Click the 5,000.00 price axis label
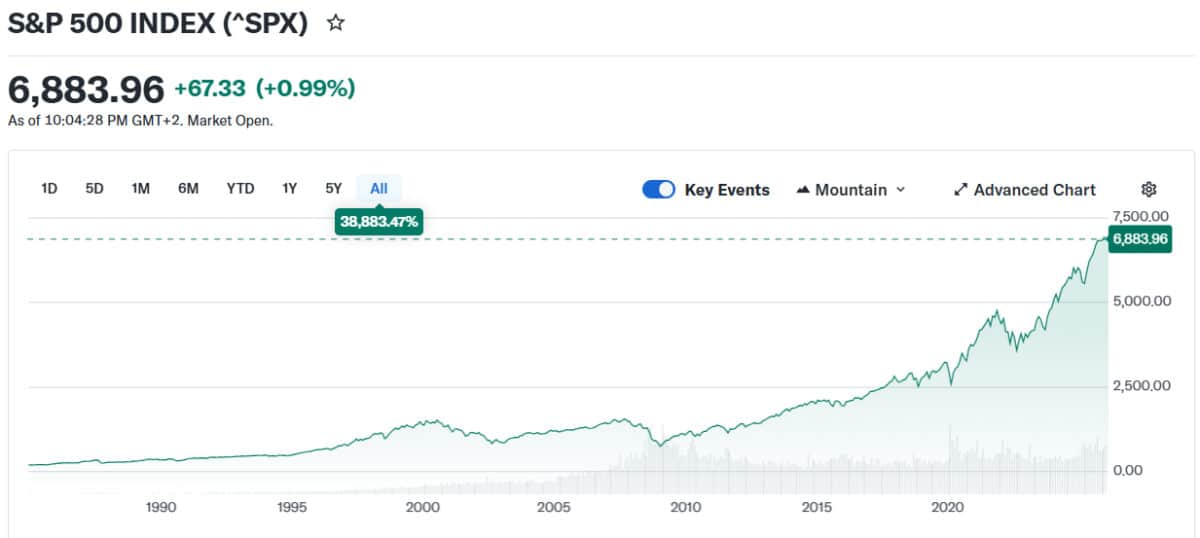The image size is (1200, 538). coord(1141,301)
